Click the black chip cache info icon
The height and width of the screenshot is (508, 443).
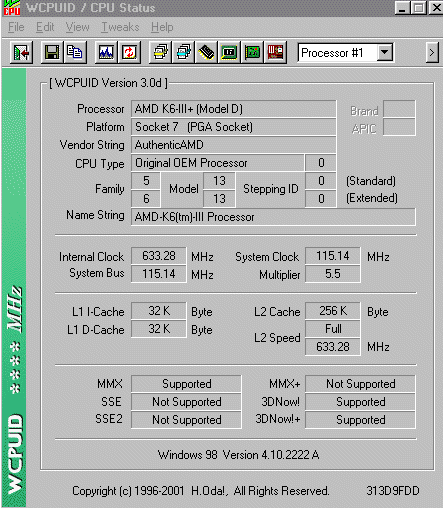tap(206, 53)
